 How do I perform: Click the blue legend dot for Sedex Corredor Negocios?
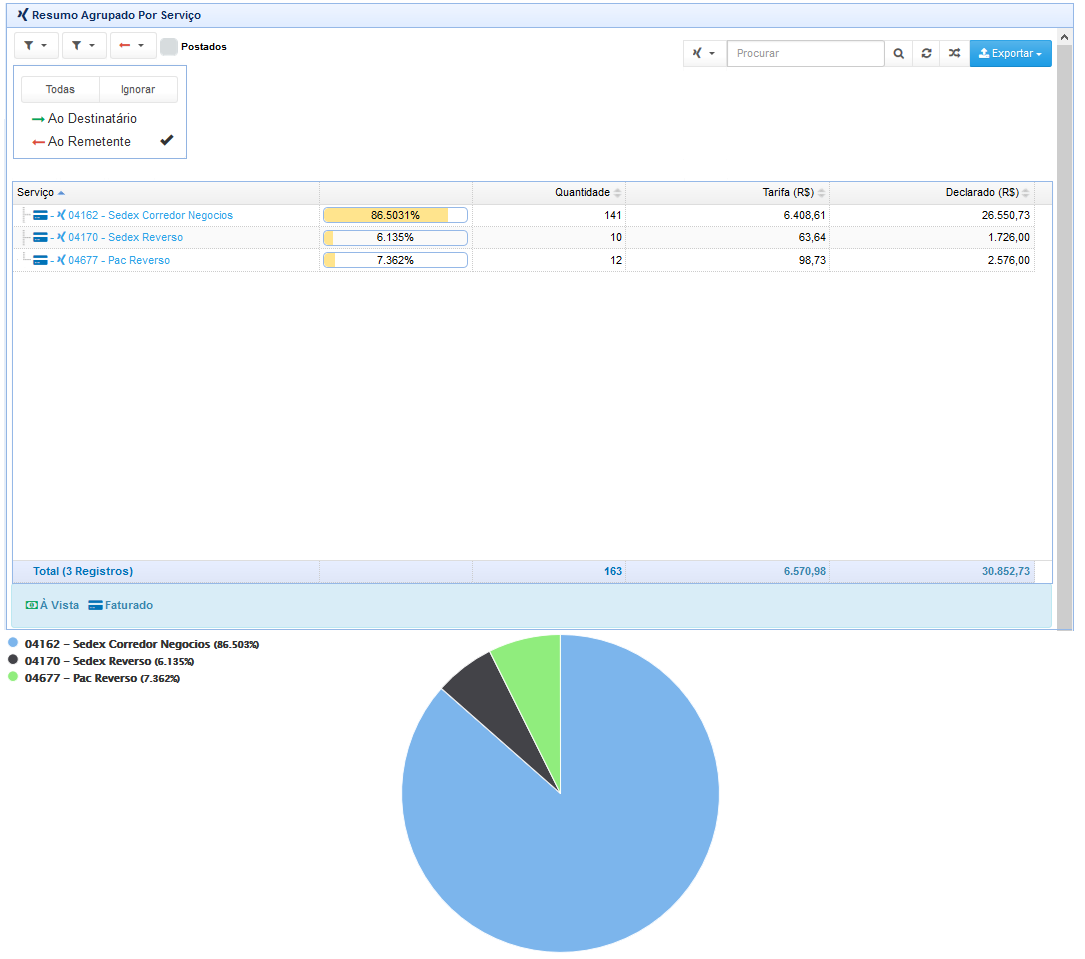(13, 643)
